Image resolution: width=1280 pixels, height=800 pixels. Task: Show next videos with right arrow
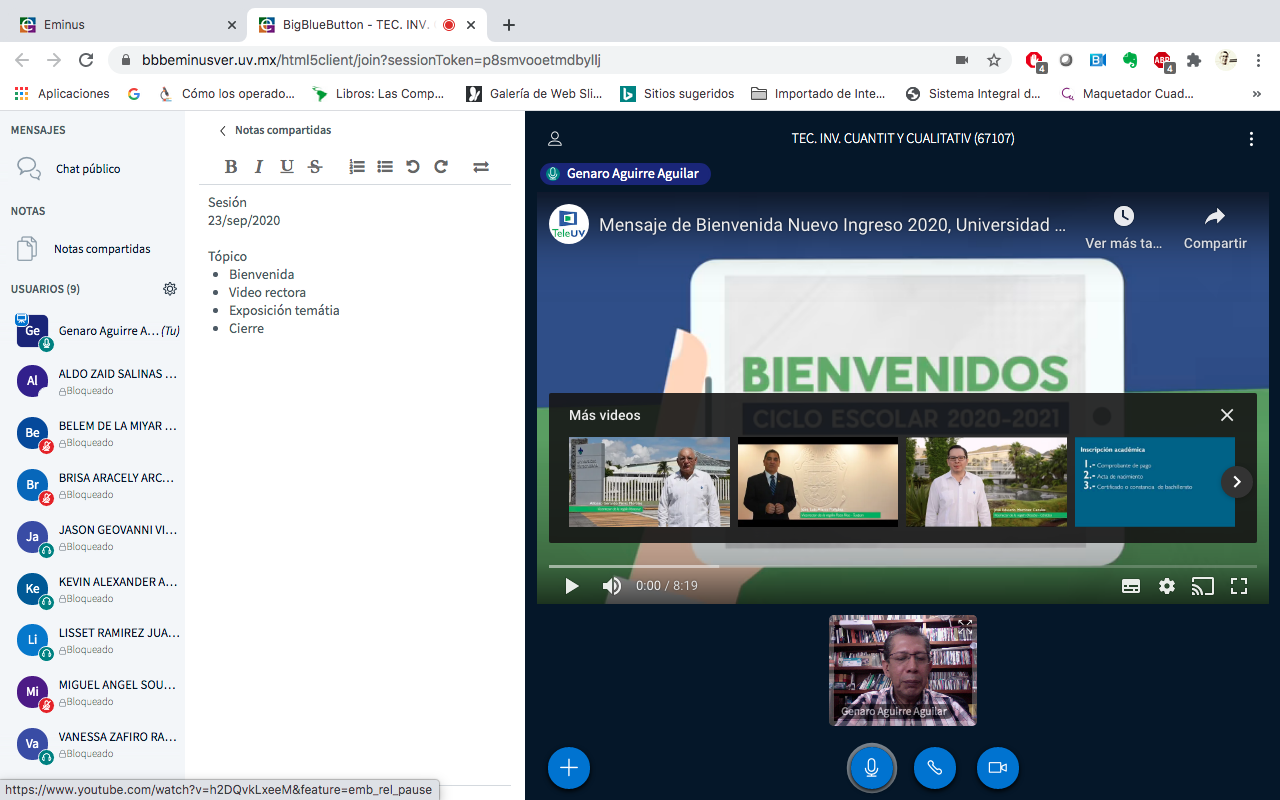pyautogui.click(x=1236, y=481)
